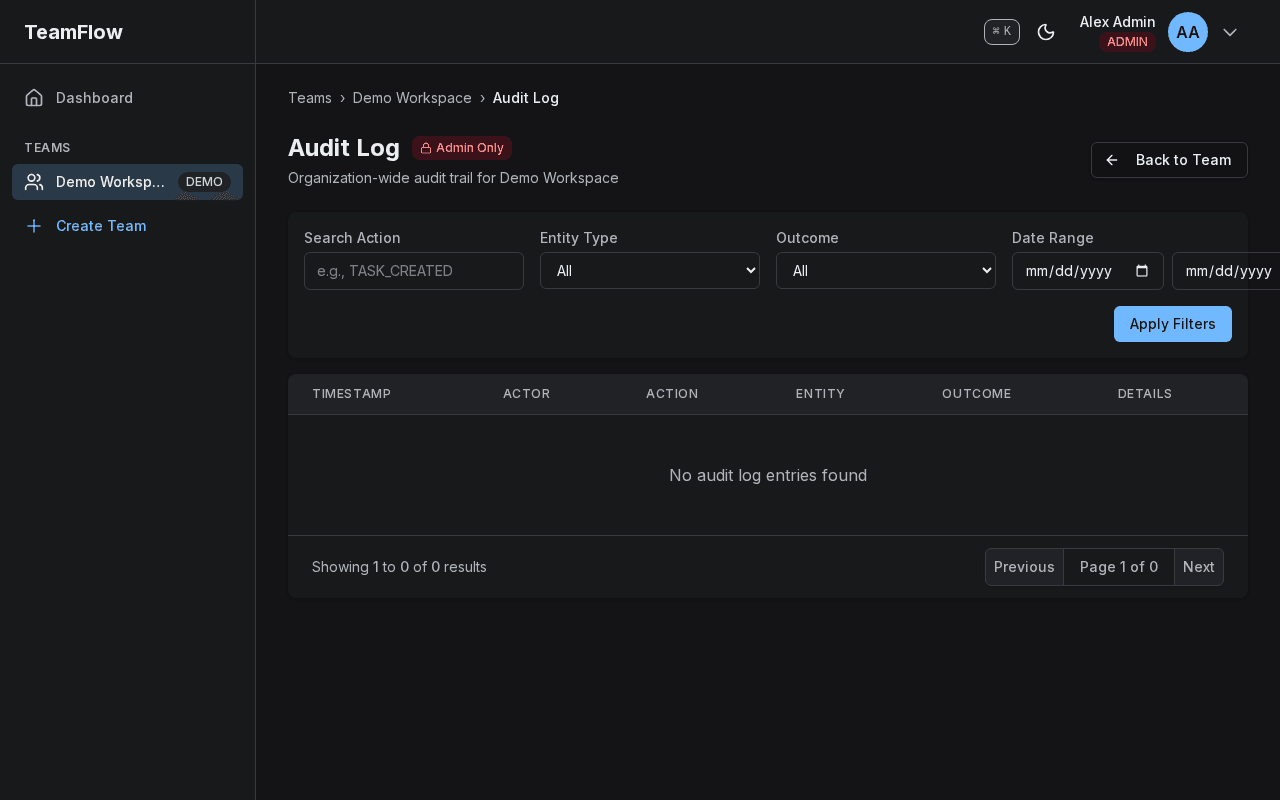Viewport: 1280px width, 800px height.
Task: Select Demo Workspace in the breadcrumb trail
Action: (x=412, y=97)
